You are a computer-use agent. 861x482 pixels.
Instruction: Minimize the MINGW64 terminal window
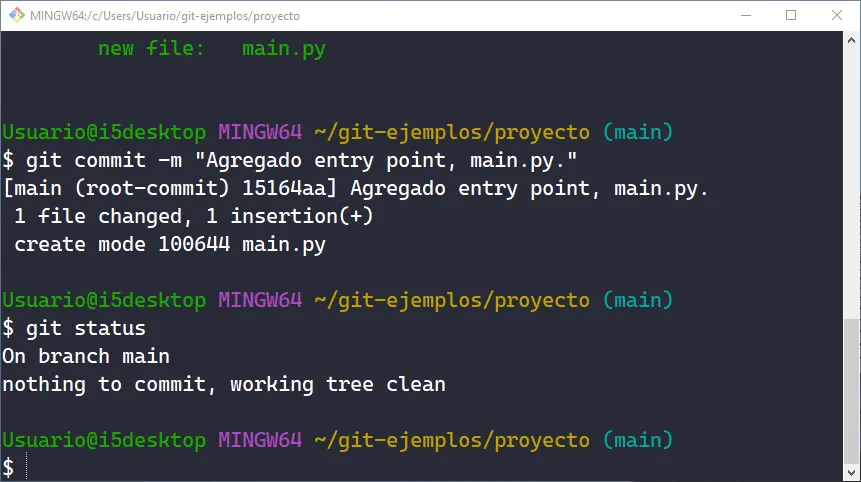(x=745, y=16)
